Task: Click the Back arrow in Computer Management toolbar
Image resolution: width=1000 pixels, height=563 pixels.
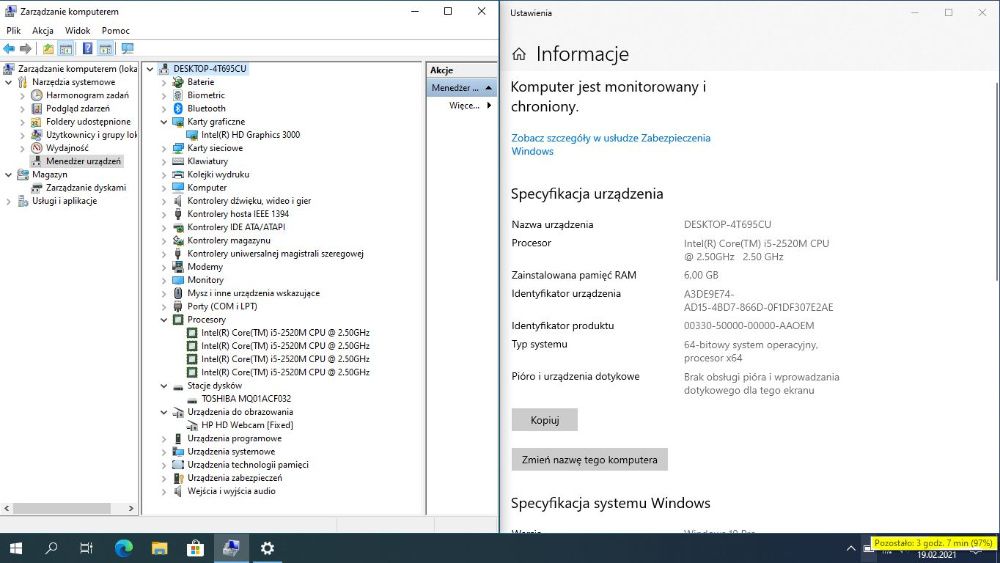Action: (x=9, y=48)
